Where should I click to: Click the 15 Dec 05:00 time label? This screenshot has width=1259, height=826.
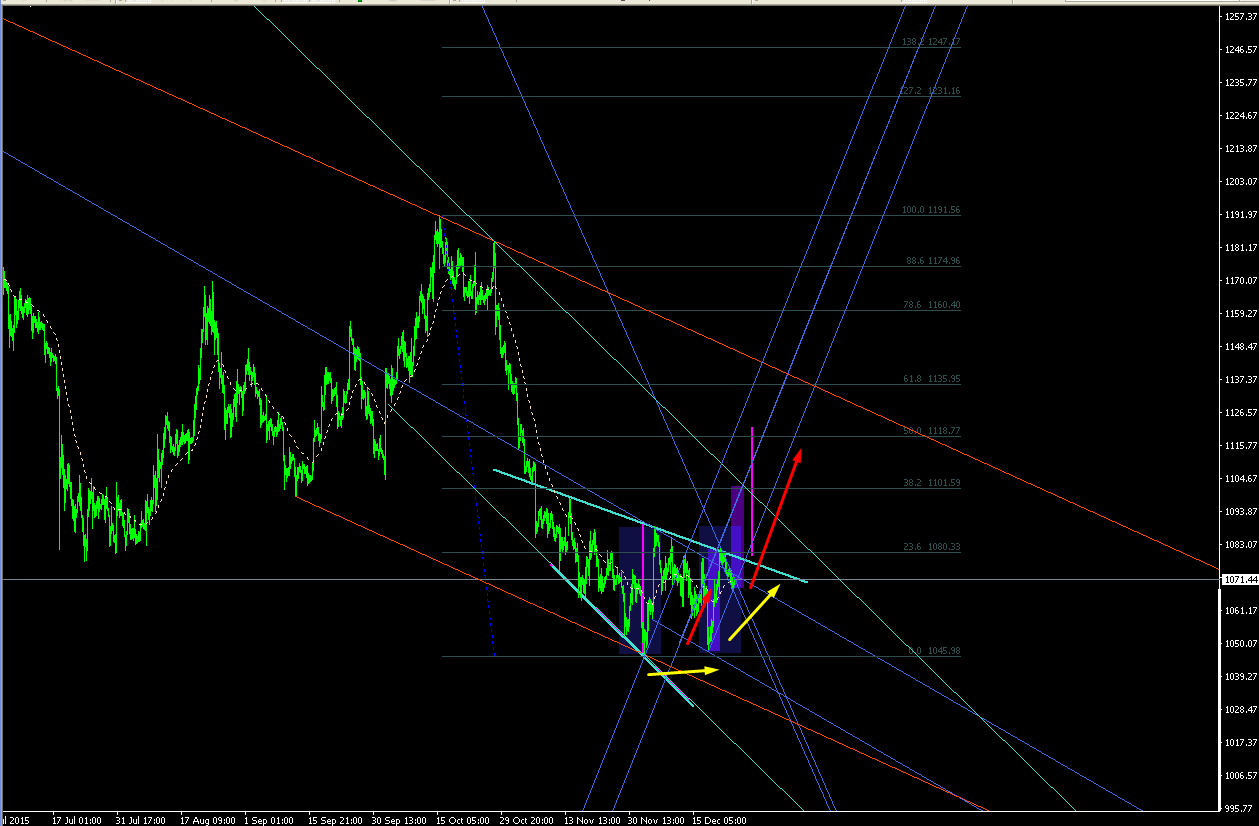coord(719,820)
